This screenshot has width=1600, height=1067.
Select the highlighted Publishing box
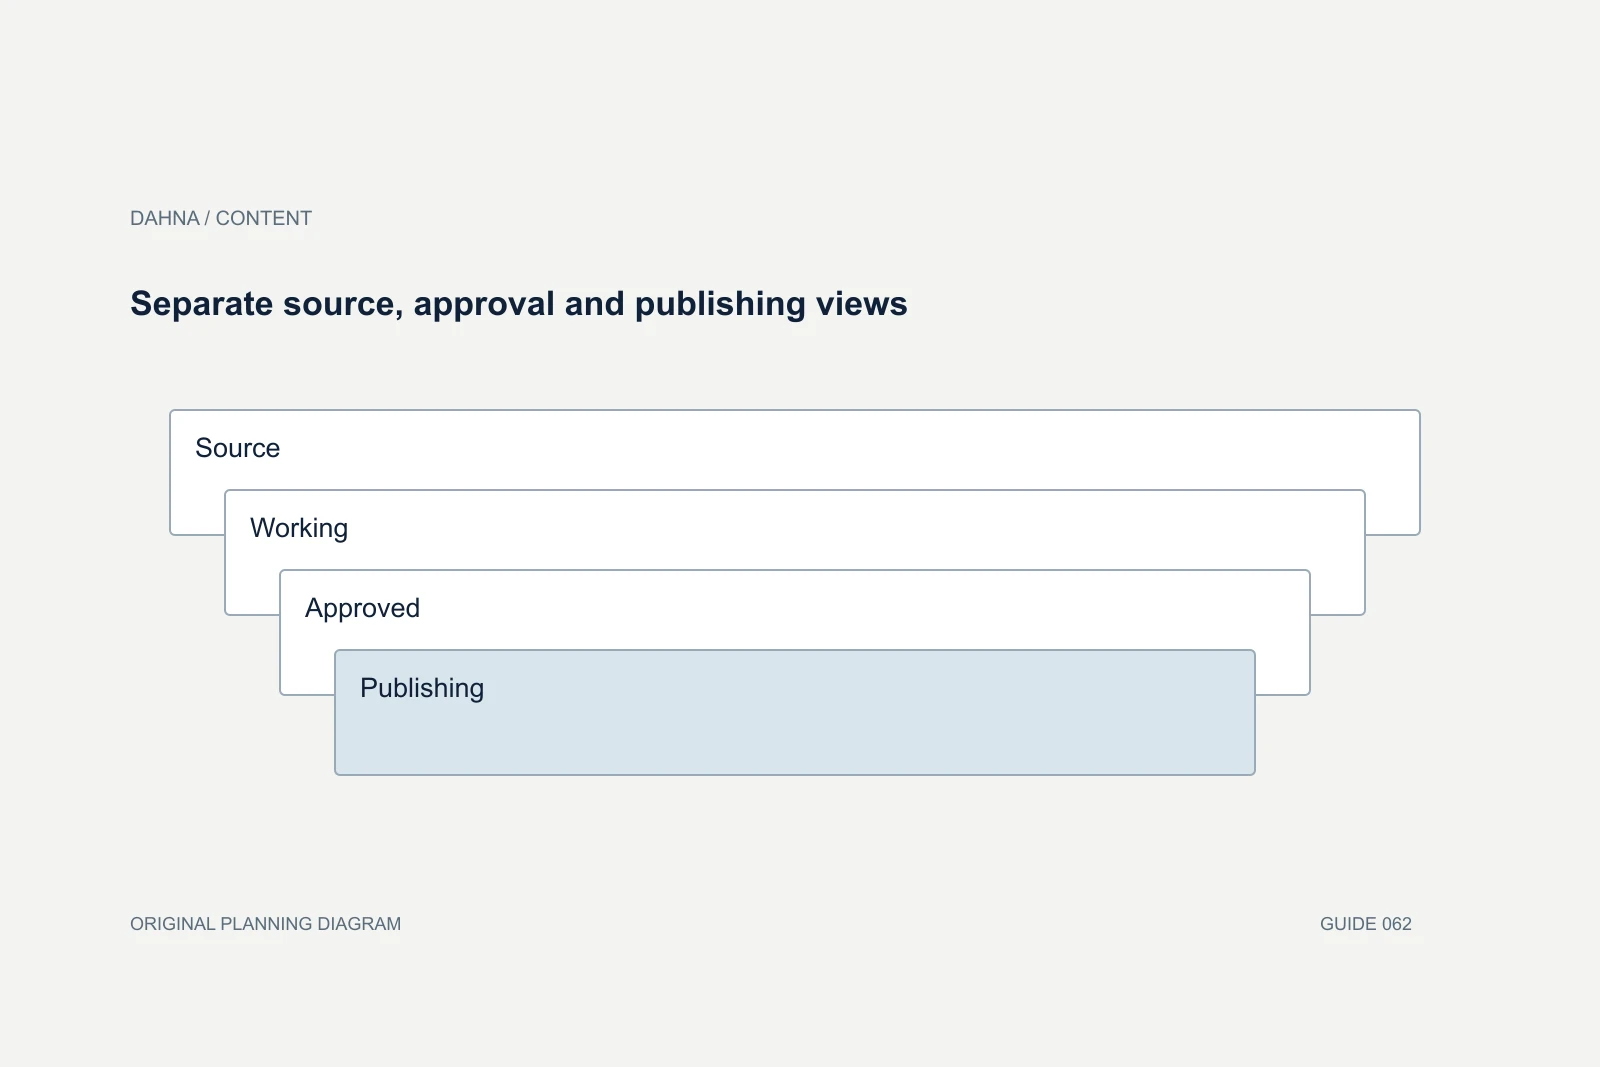(795, 712)
